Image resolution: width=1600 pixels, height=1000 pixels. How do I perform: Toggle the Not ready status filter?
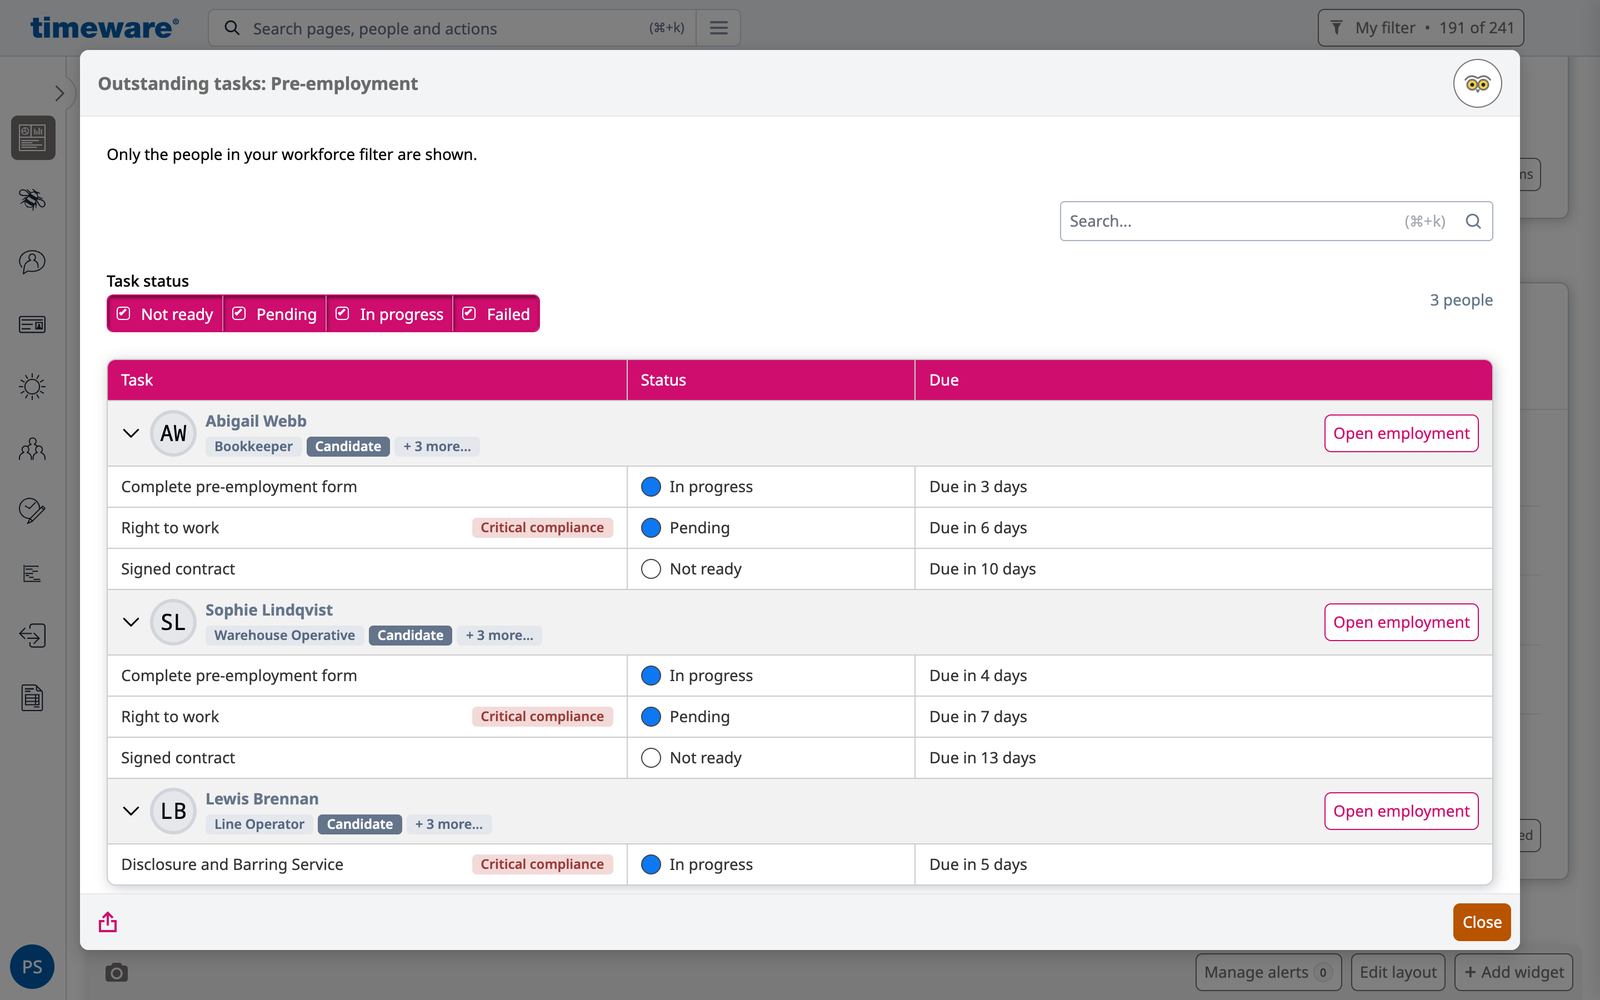[165, 314]
